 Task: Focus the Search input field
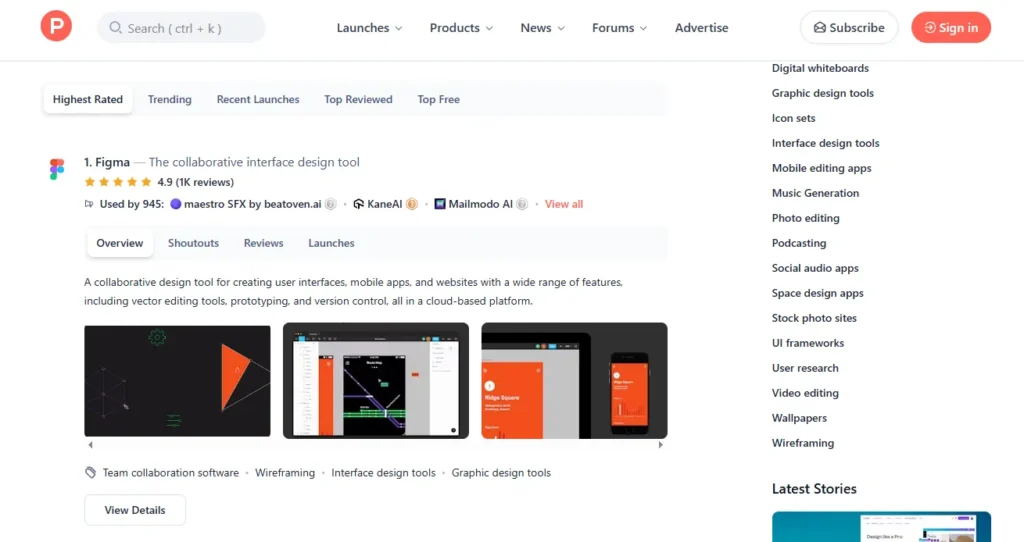click(182, 28)
